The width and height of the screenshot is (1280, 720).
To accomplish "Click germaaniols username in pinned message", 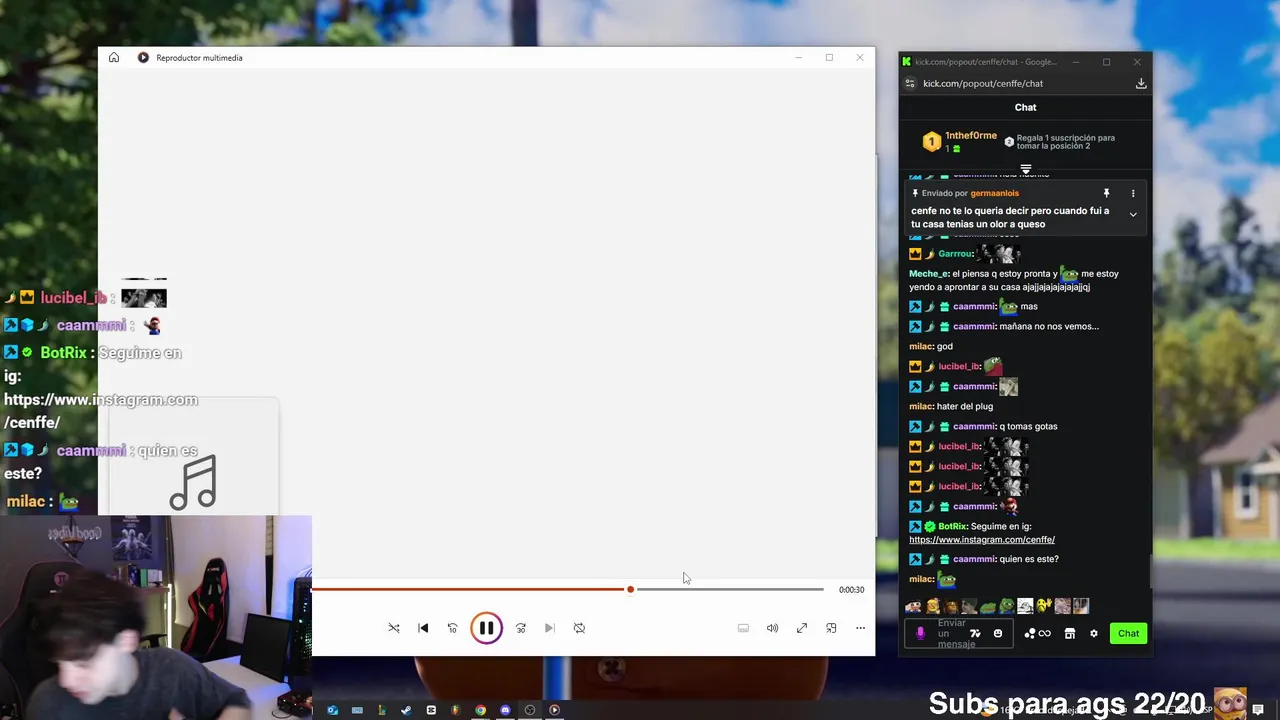I will pyautogui.click(x=994, y=193).
